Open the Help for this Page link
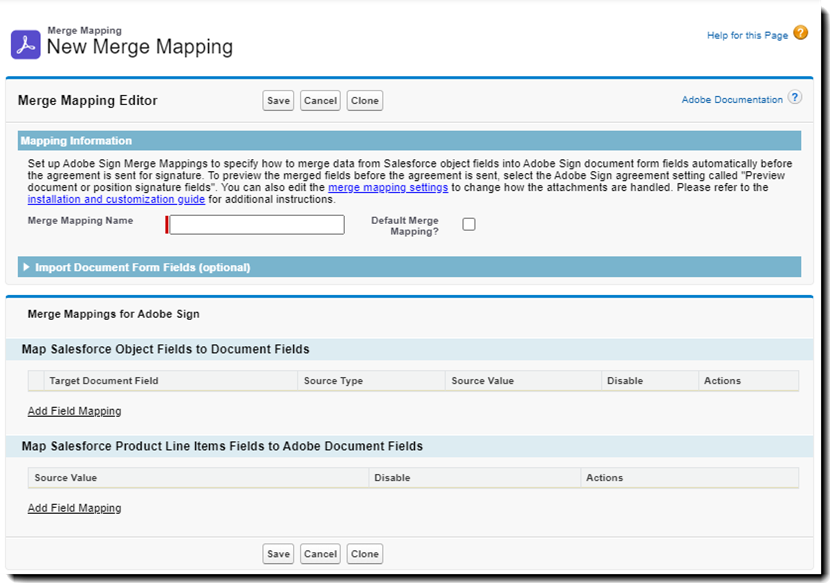Image resolution: width=830 pixels, height=583 pixels. [x=747, y=36]
